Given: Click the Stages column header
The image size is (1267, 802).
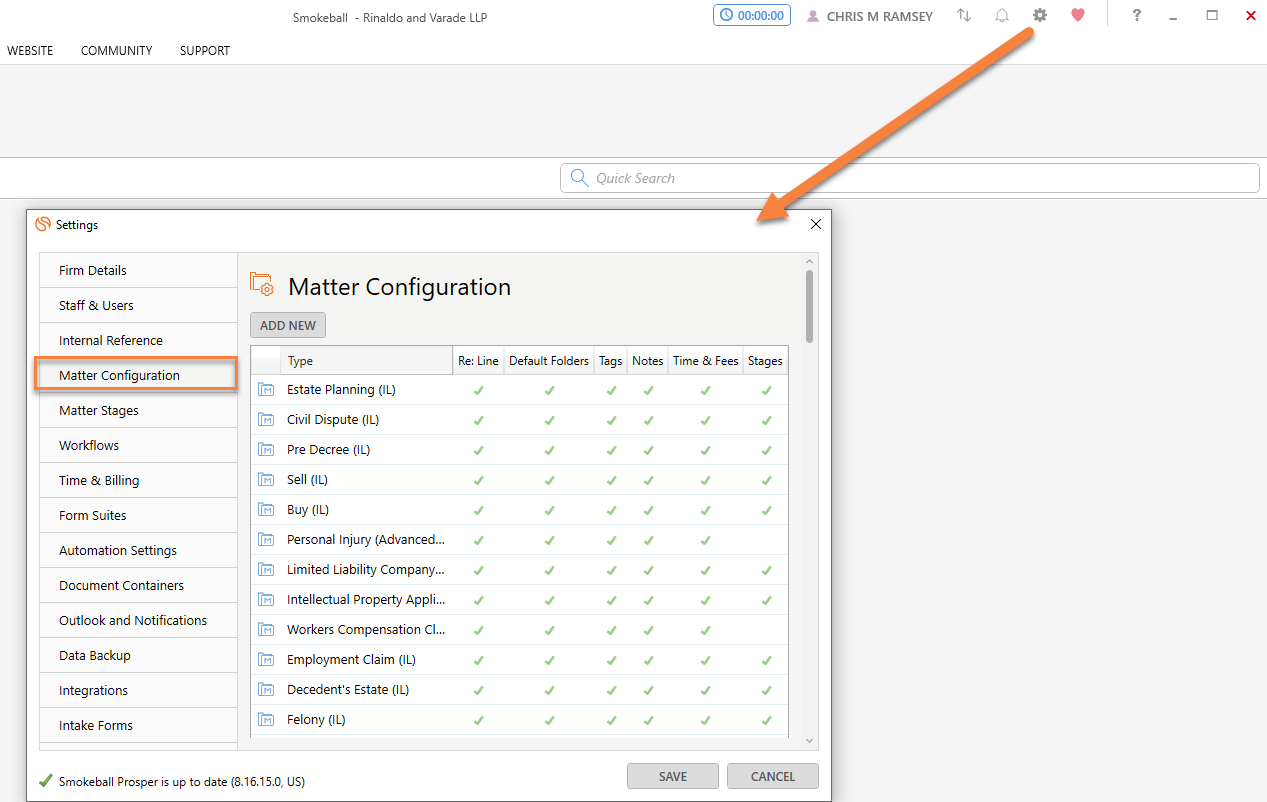Looking at the screenshot, I should [x=765, y=361].
